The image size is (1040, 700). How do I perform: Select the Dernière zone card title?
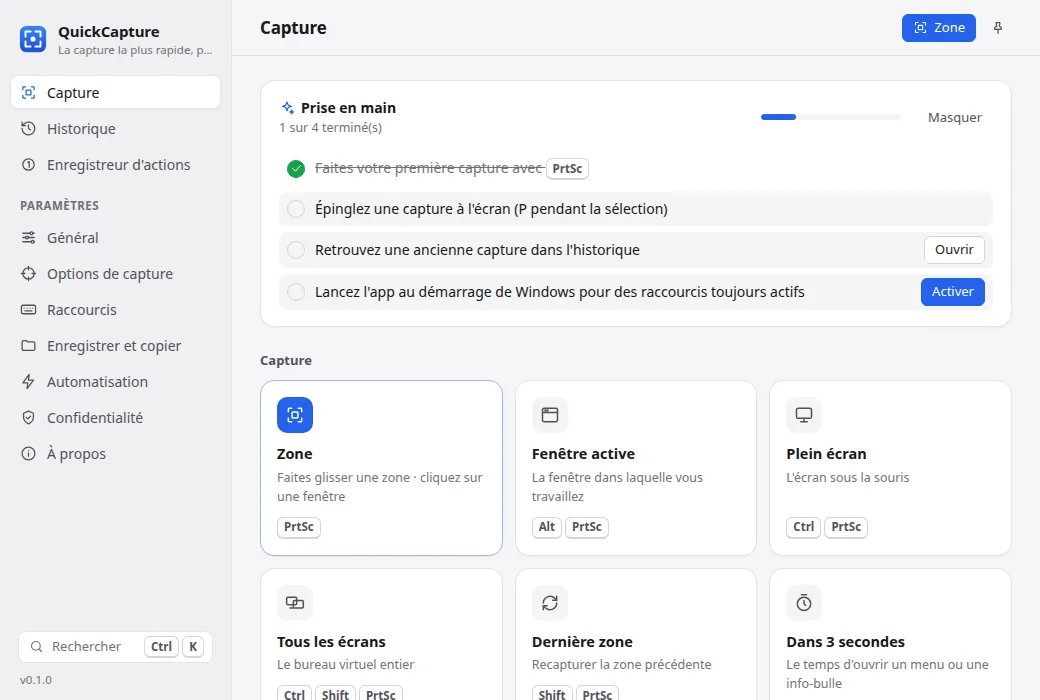click(582, 642)
